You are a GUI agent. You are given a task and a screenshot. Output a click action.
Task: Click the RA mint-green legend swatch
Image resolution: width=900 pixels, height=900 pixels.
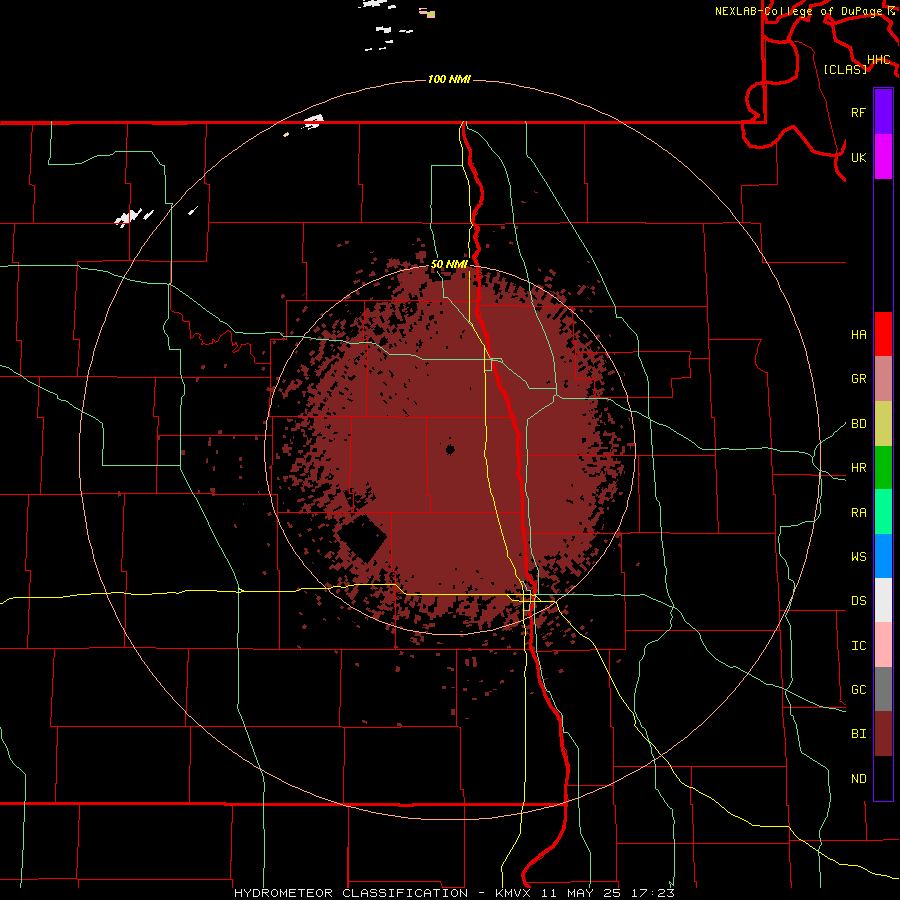point(883,512)
